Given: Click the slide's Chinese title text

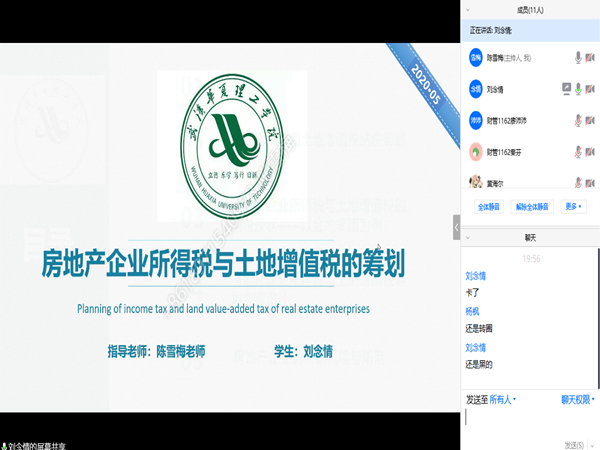Looking at the screenshot, I should (223, 263).
